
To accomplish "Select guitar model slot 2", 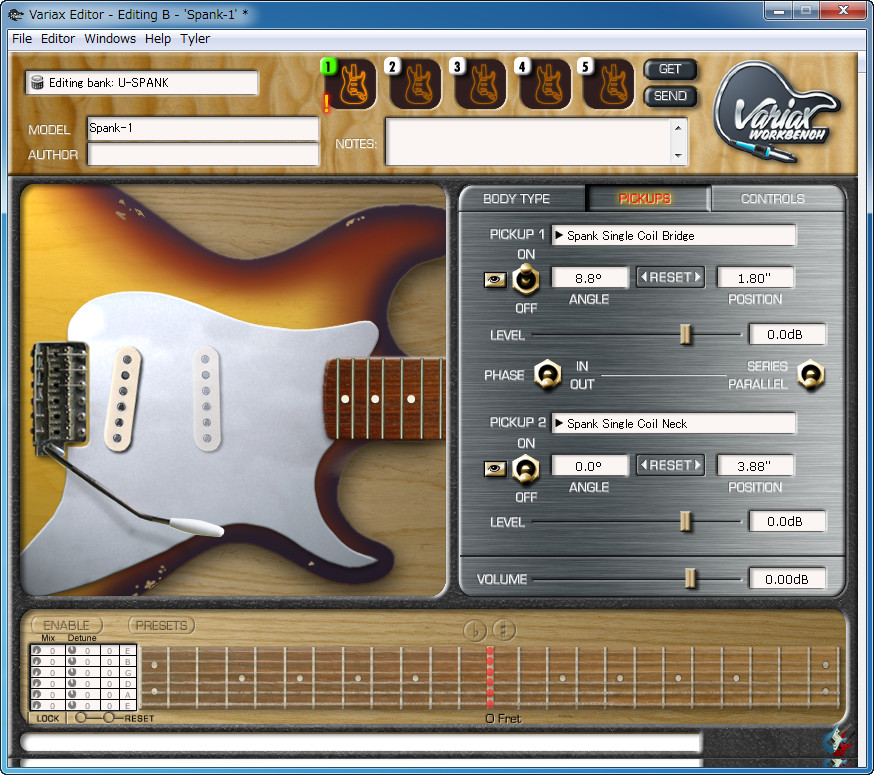I will tap(416, 84).
